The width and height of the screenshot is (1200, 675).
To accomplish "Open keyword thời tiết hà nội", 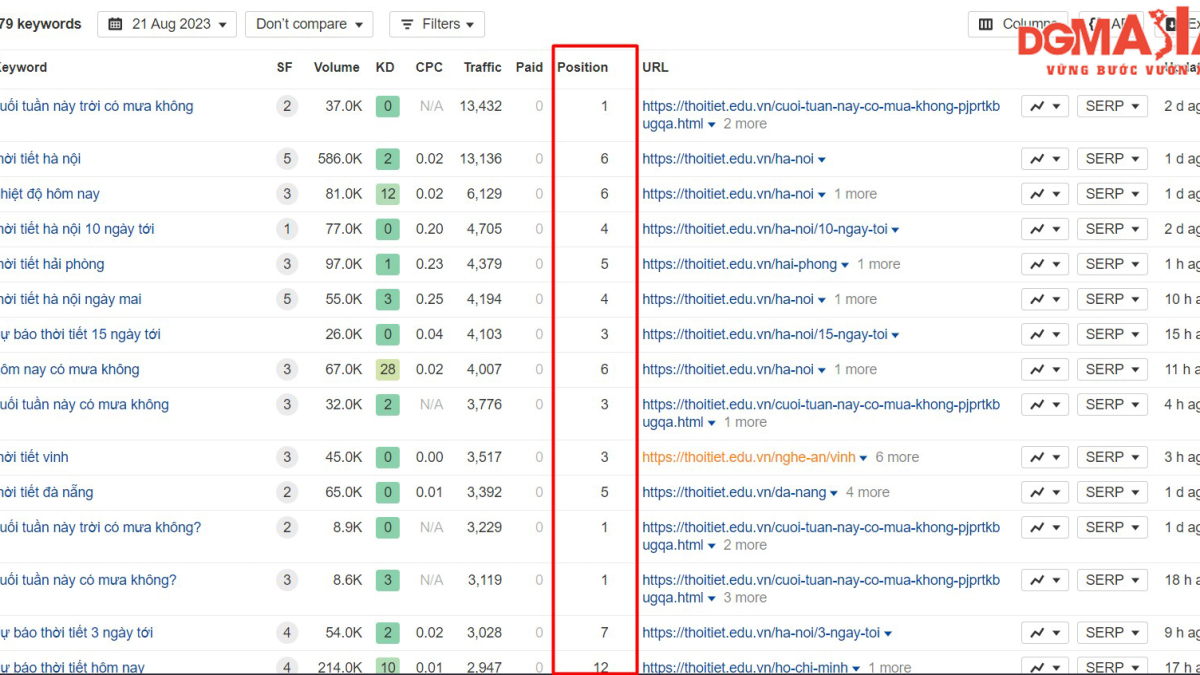I will [40, 159].
